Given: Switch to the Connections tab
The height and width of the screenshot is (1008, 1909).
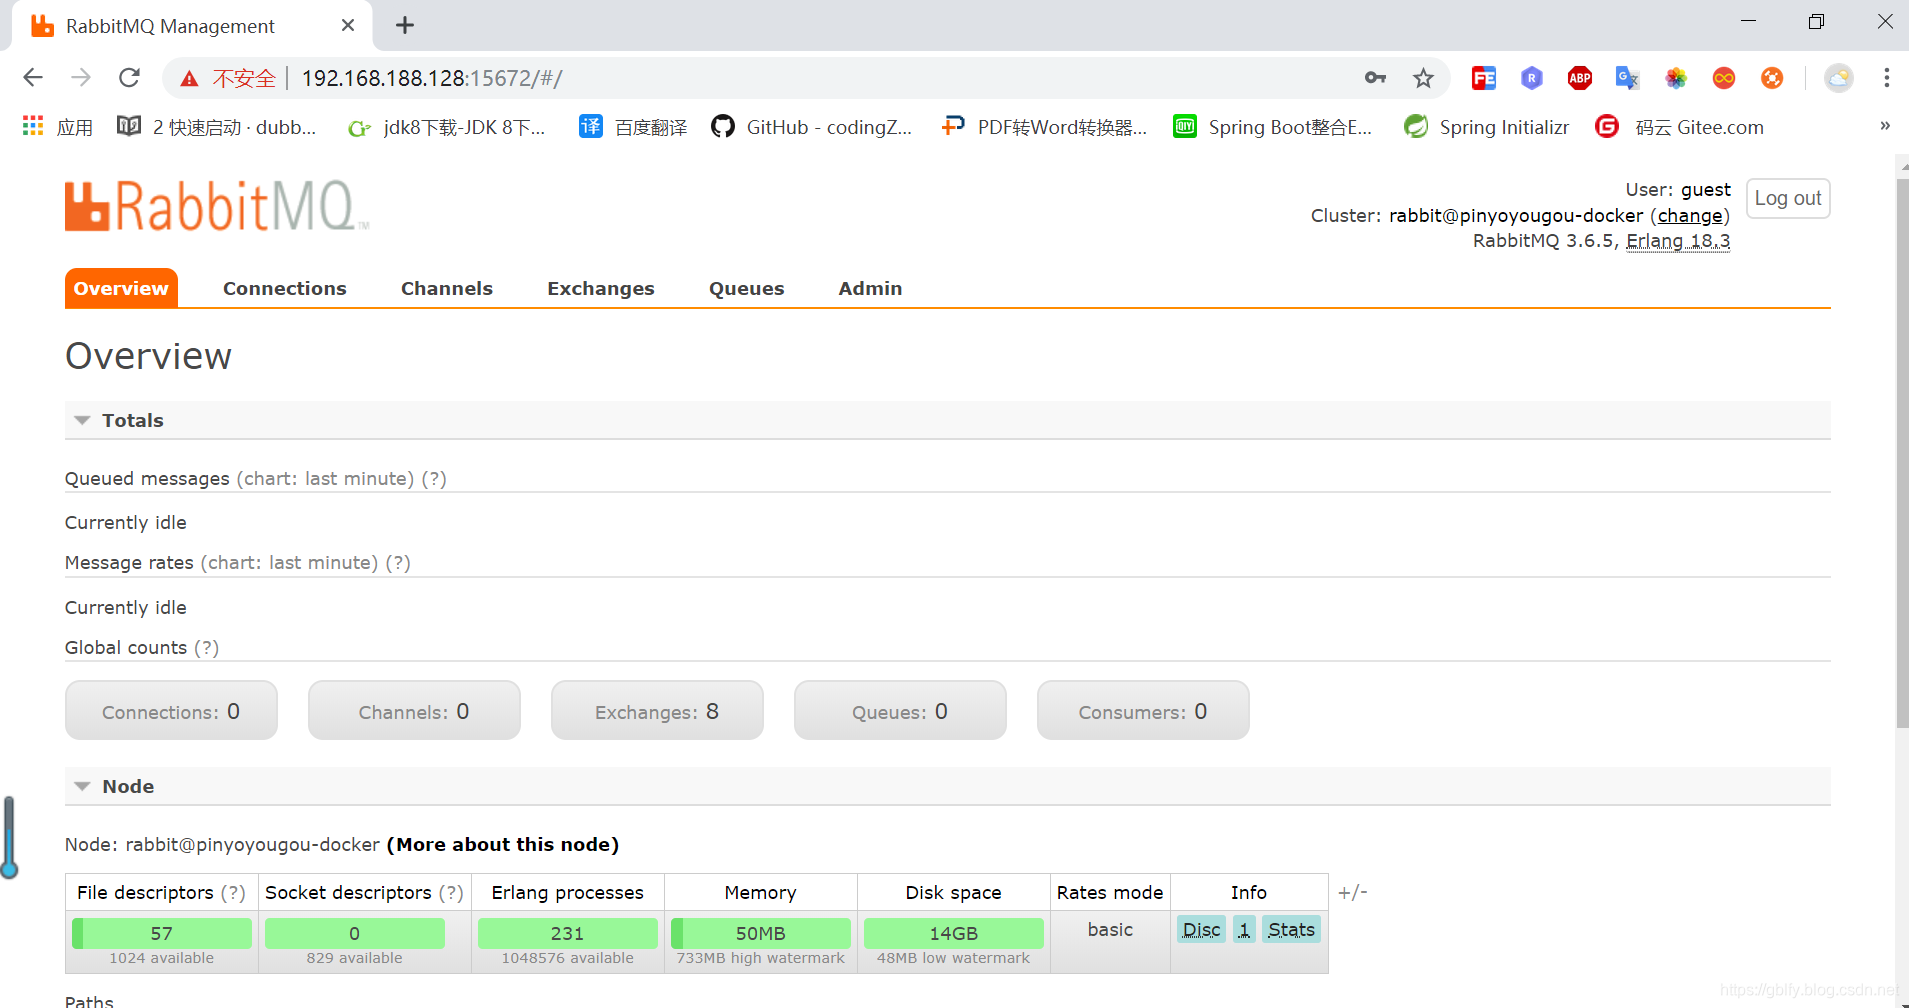Looking at the screenshot, I should tap(285, 288).
